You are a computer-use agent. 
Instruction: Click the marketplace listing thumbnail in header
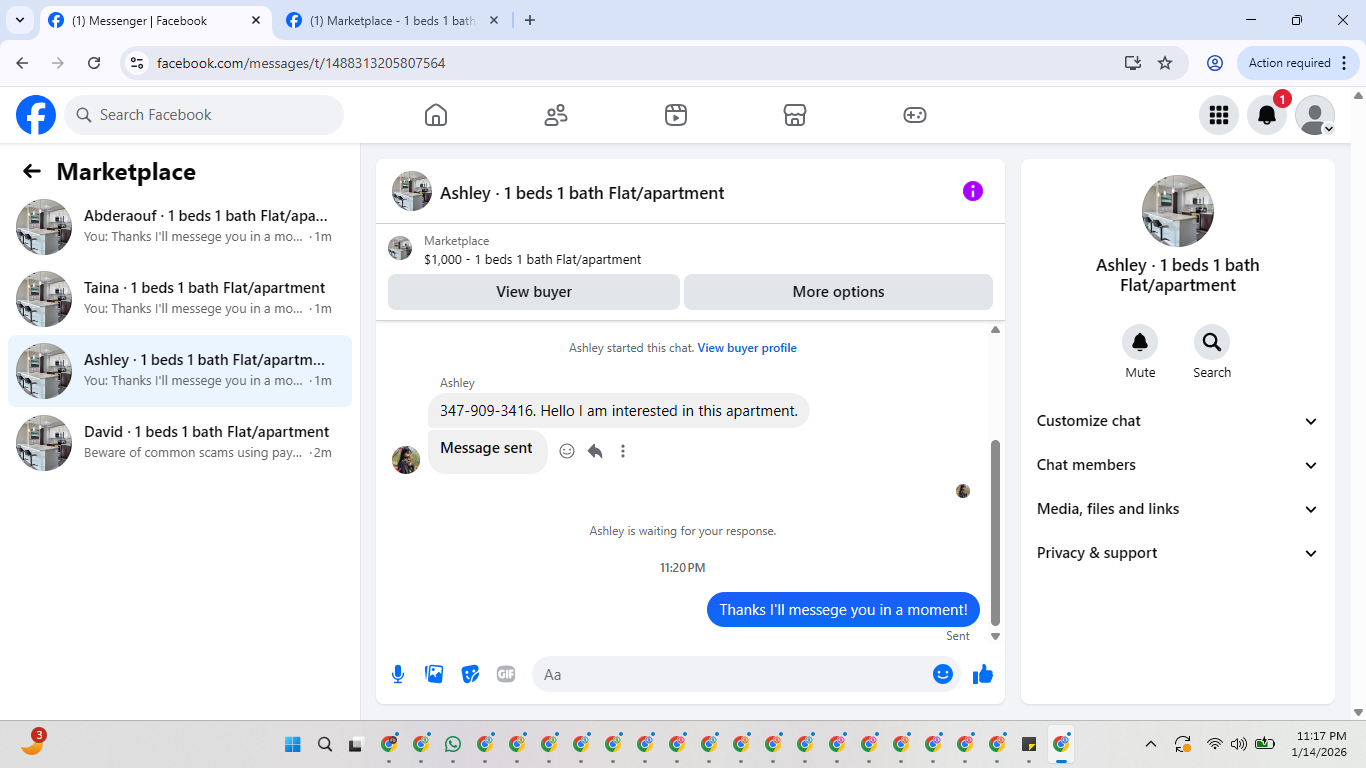click(x=400, y=248)
